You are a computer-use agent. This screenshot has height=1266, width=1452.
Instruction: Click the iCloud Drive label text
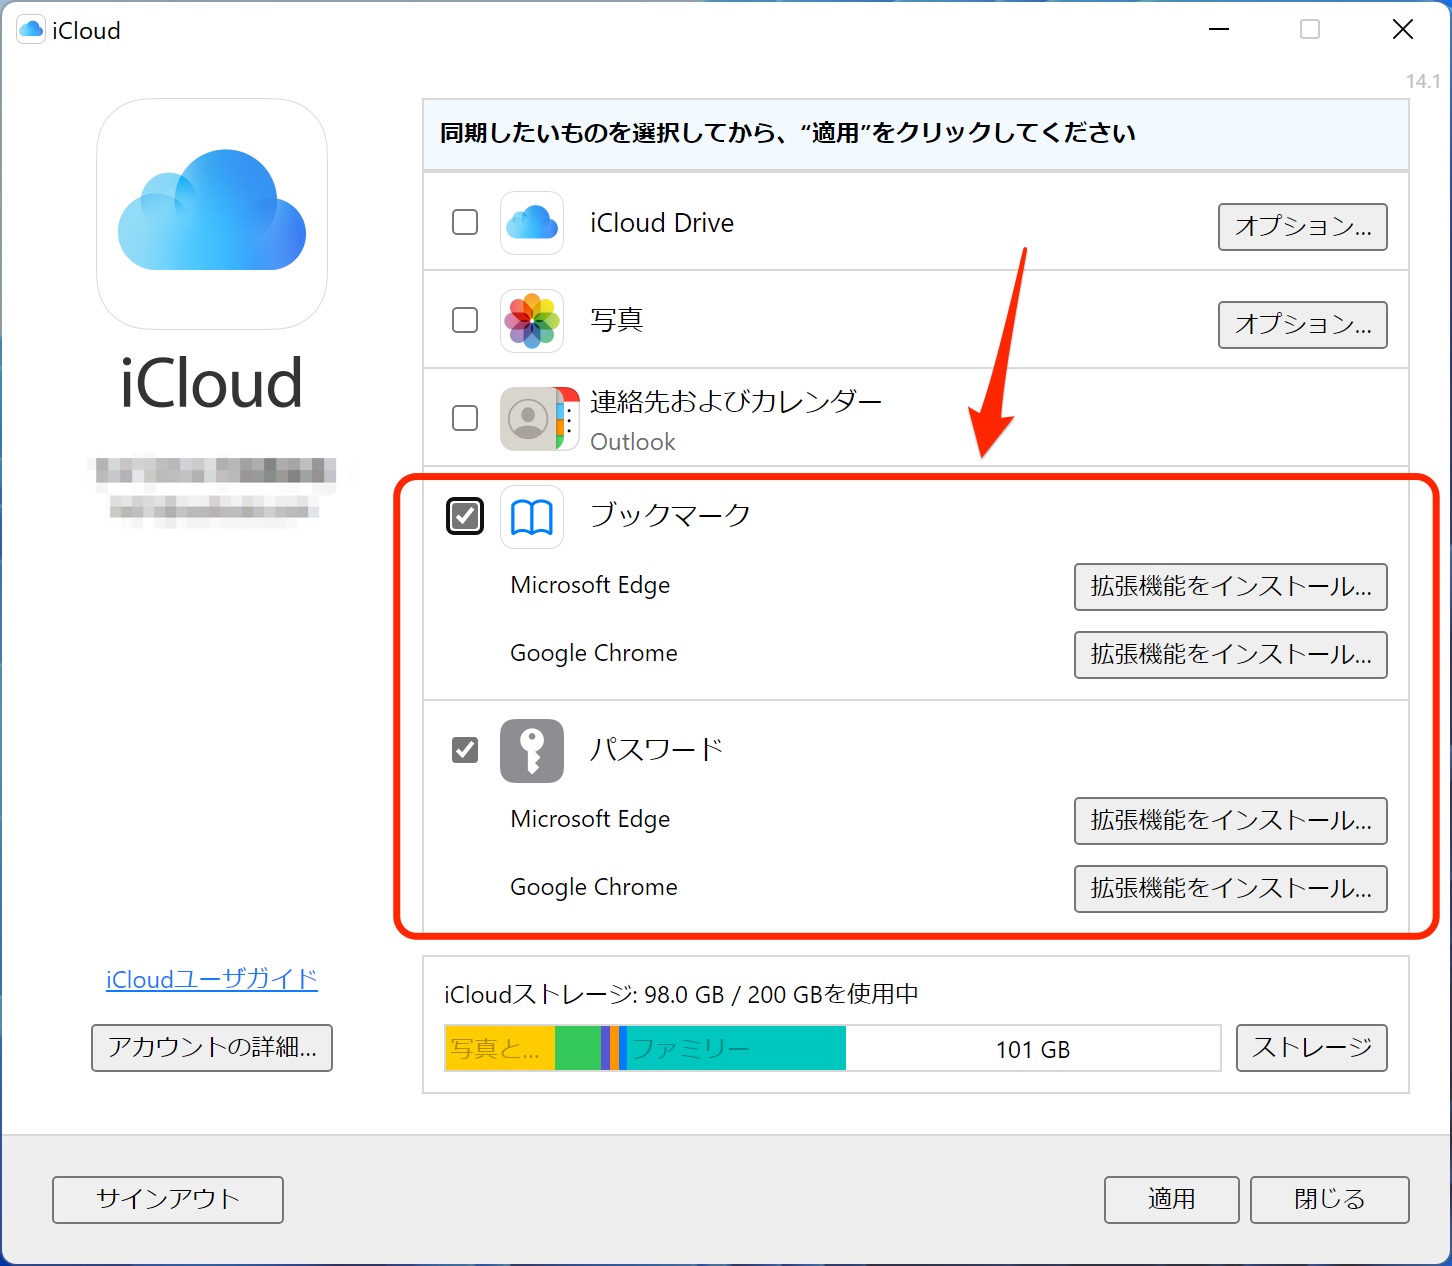point(662,223)
